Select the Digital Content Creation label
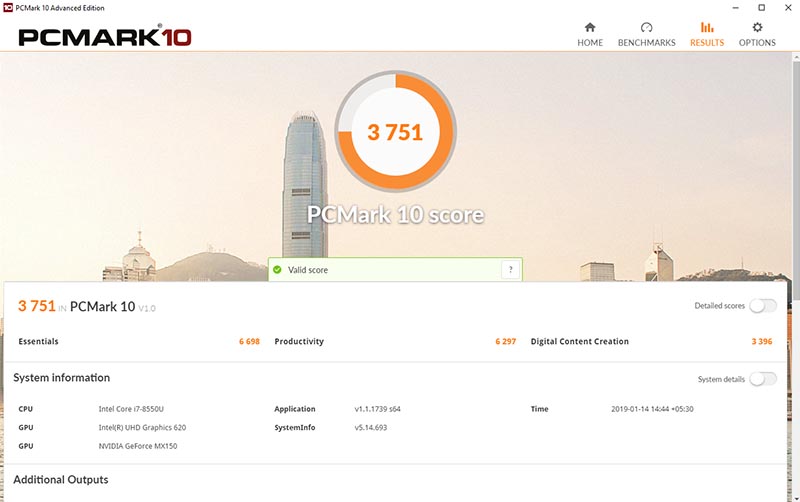The height and width of the screenshot is (502, 800). pos(580,341)
